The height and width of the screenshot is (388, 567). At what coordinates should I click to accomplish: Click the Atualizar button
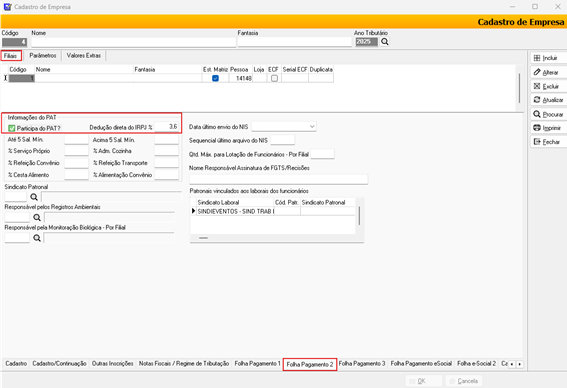548,100
